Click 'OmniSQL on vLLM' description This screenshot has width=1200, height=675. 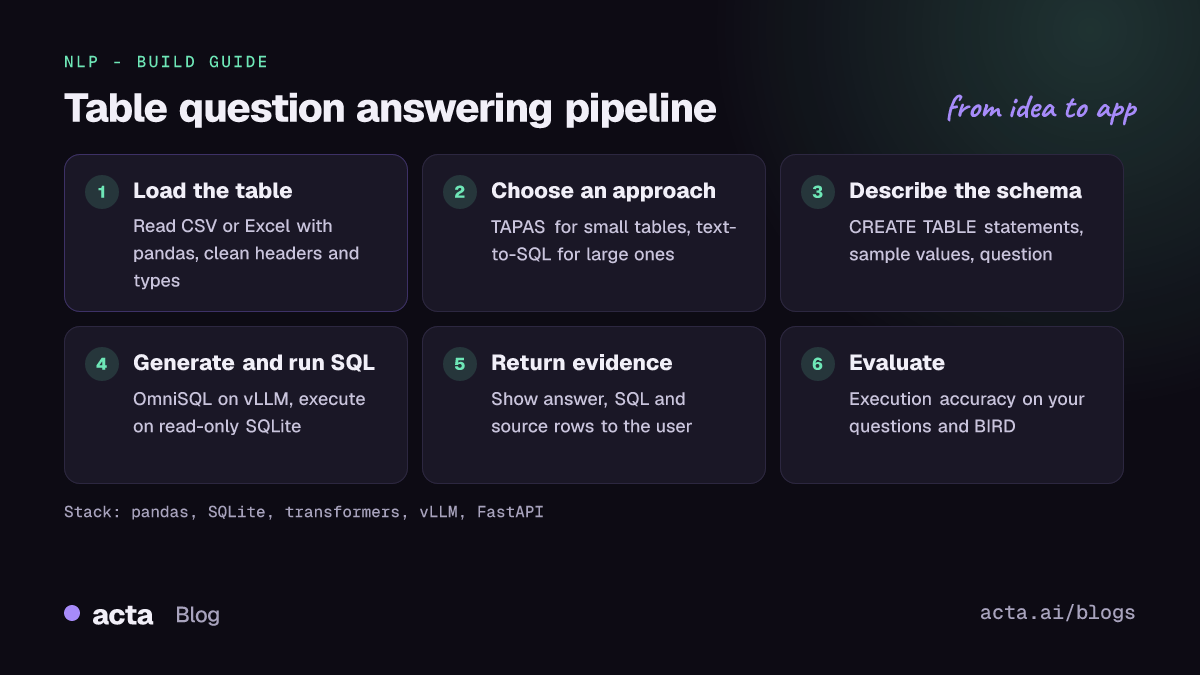[x=249, y=412]
